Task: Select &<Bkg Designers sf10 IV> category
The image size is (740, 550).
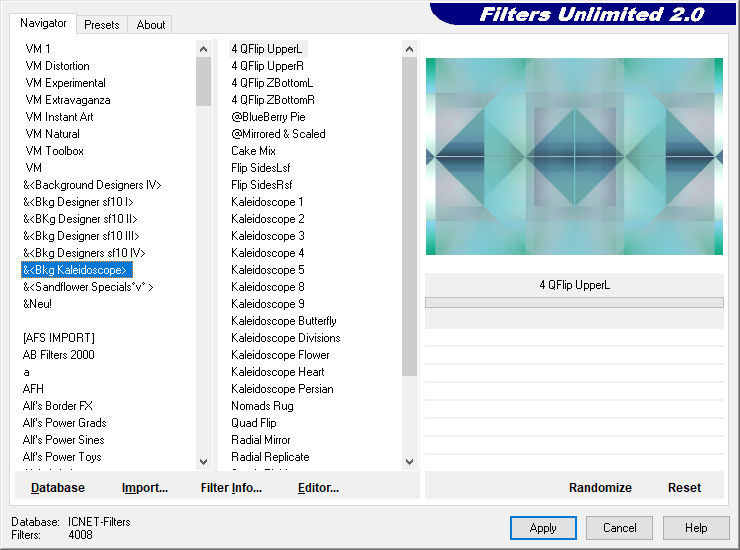Action: coord(84,253)
